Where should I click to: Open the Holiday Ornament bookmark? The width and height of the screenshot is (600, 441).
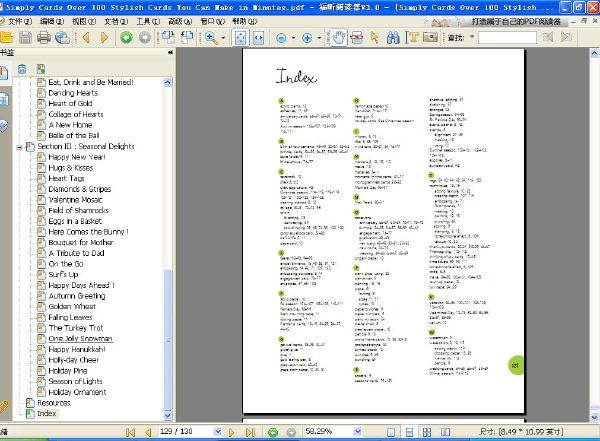(x=77, y=392)
